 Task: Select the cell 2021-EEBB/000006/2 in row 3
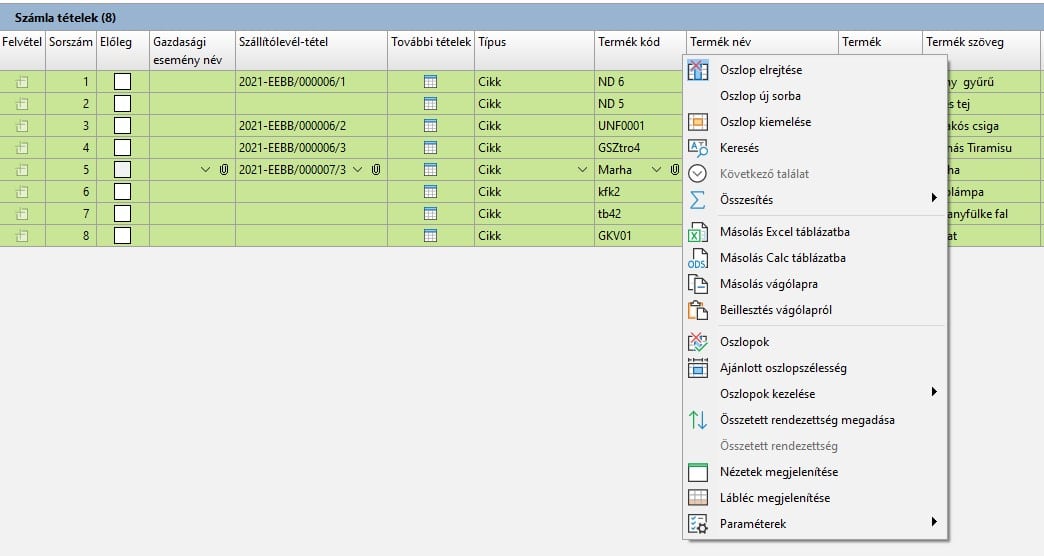pyautogui.click(x=292, y=126)
